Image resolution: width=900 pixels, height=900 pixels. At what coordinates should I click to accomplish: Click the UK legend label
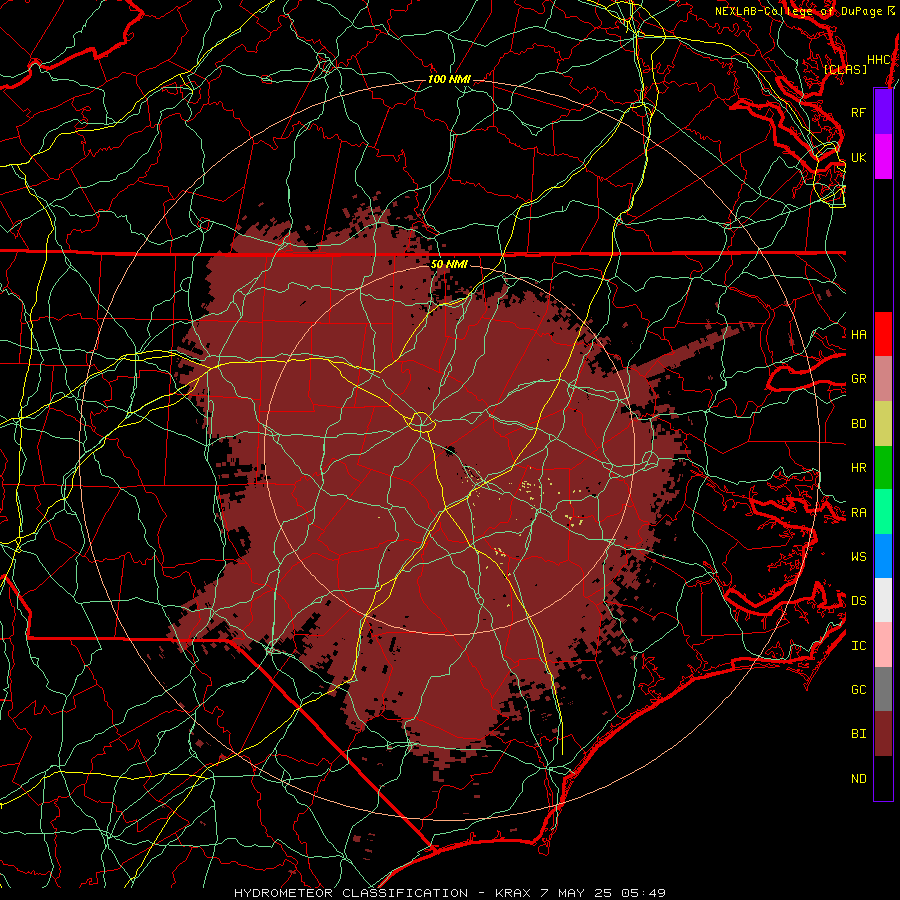pyautogui.click(x=858, y=157)
